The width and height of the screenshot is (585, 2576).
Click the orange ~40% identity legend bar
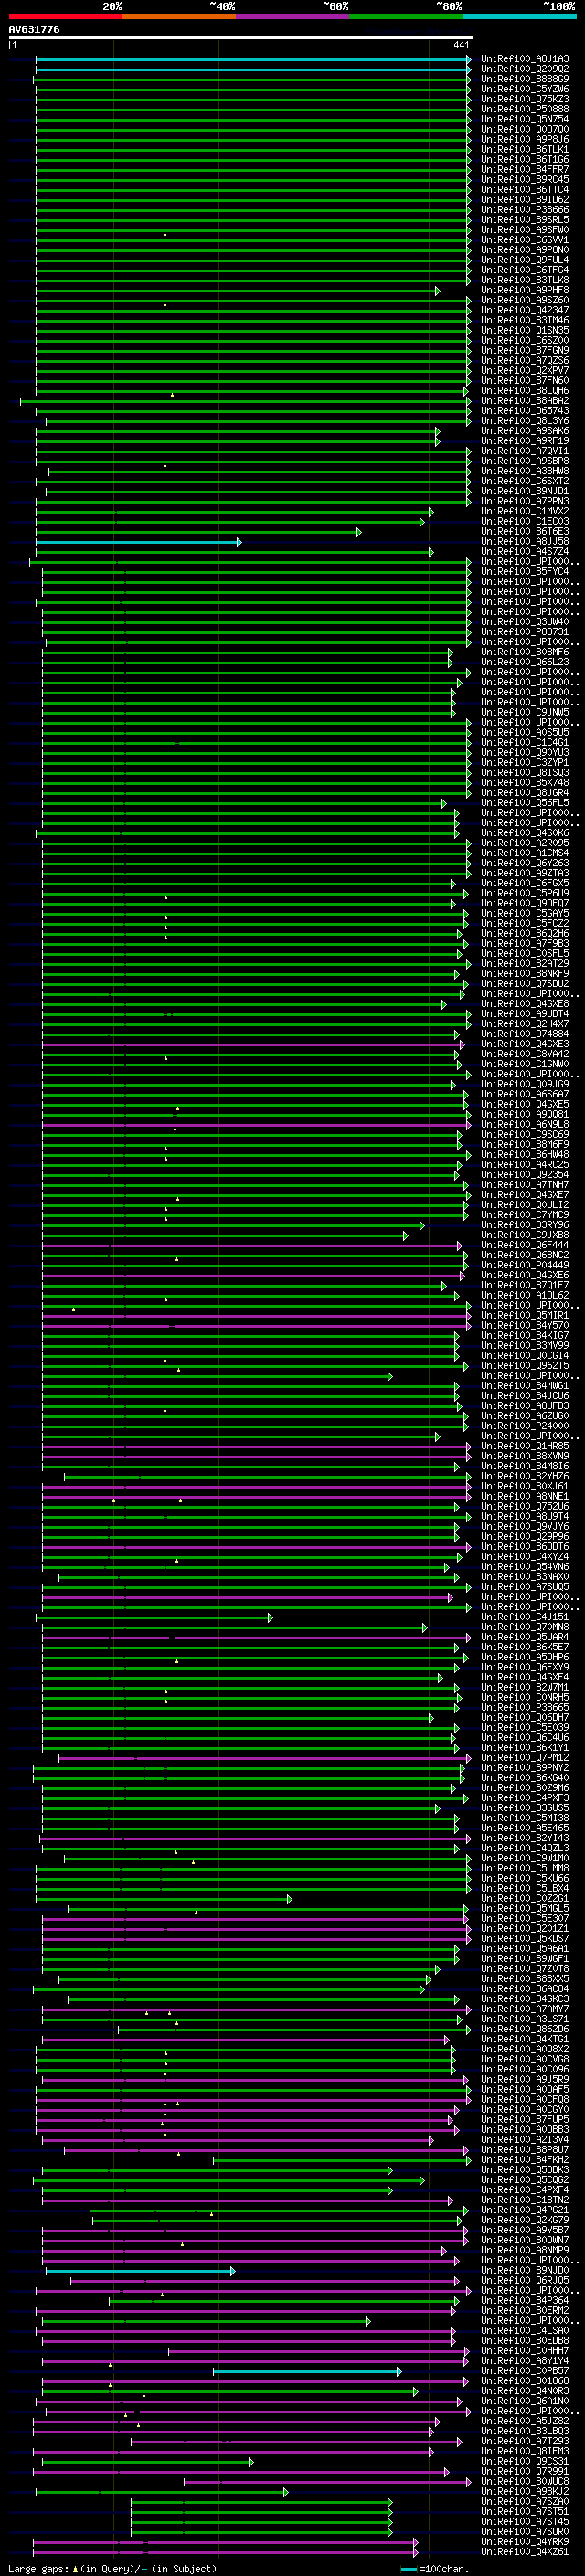[x=179, y=16]
